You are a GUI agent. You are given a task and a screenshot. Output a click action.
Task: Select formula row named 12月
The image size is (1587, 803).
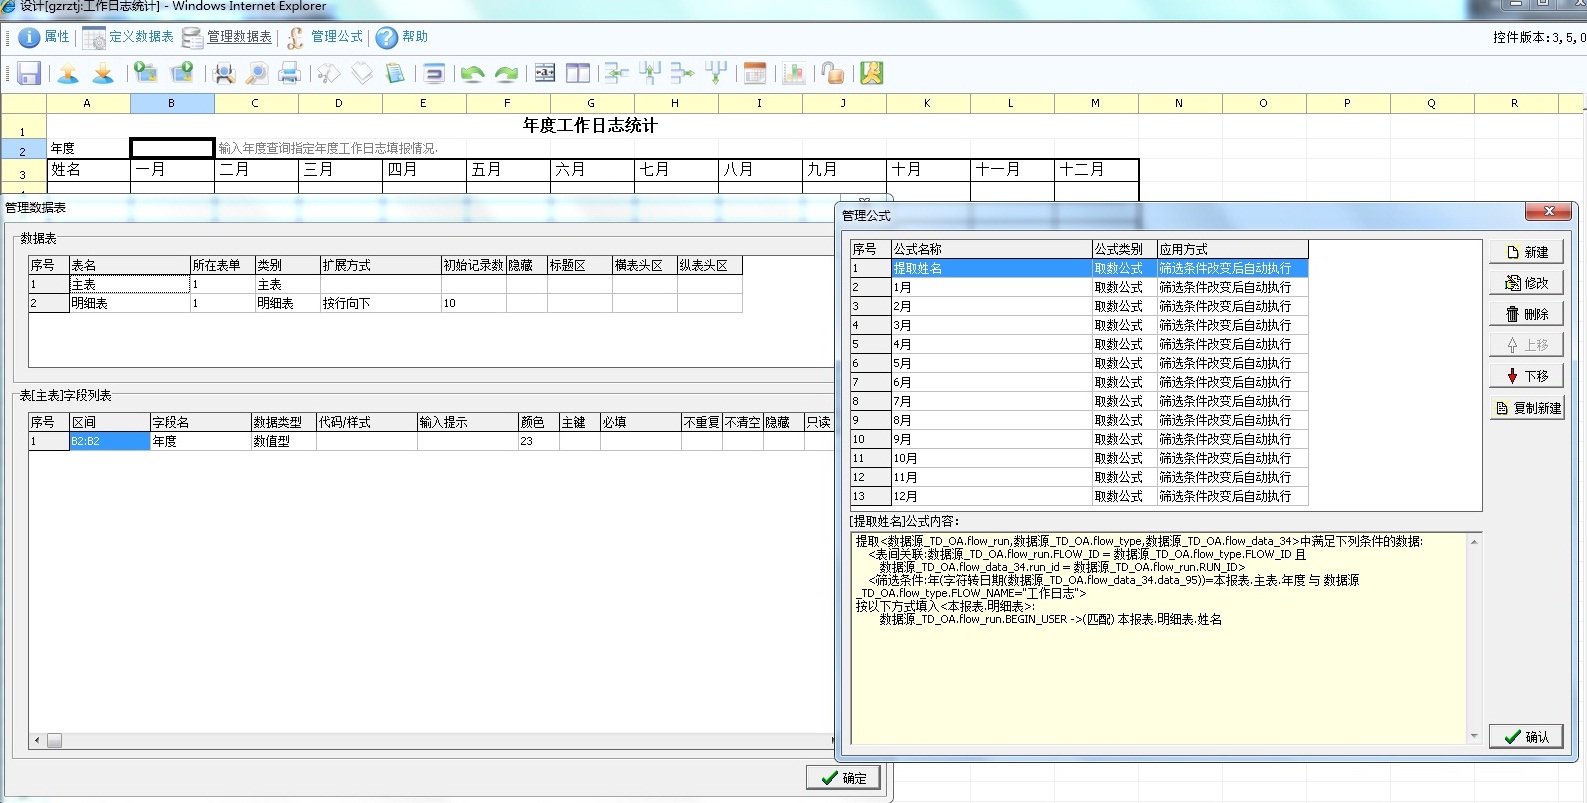1079,496
